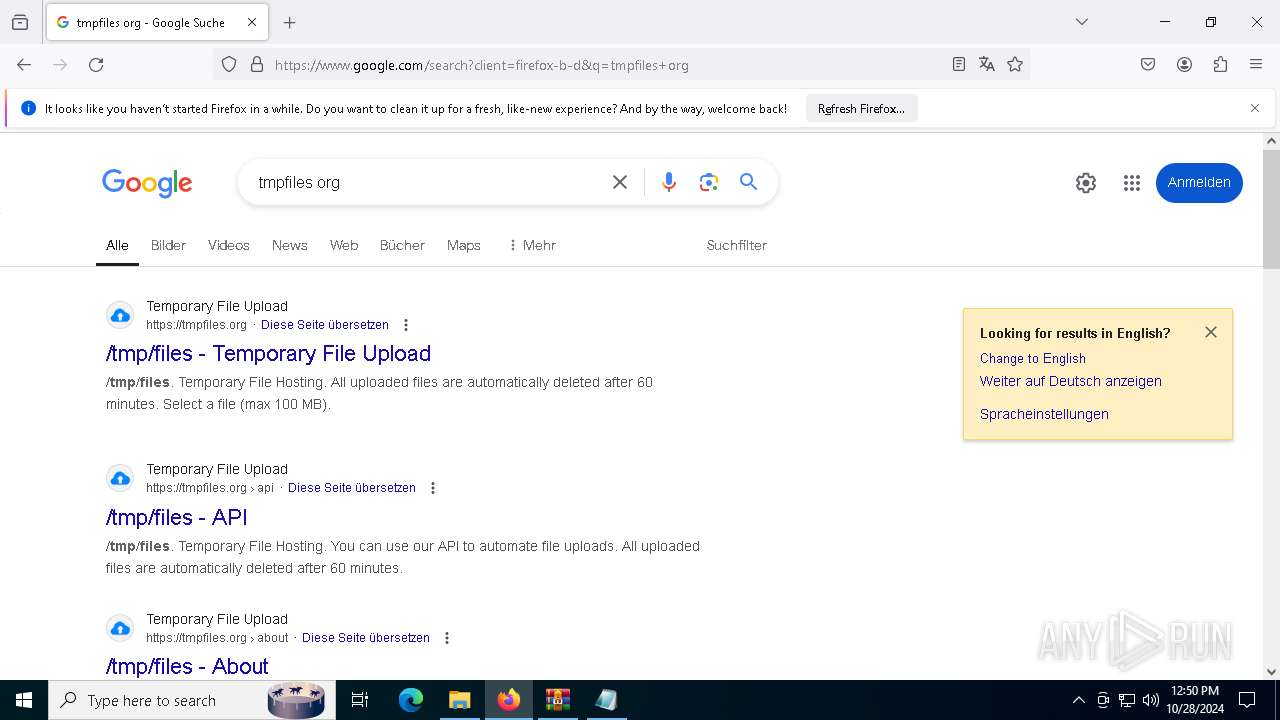Open Google quick settings gear
1280x720 pixels.
[x=1086, y=183]
